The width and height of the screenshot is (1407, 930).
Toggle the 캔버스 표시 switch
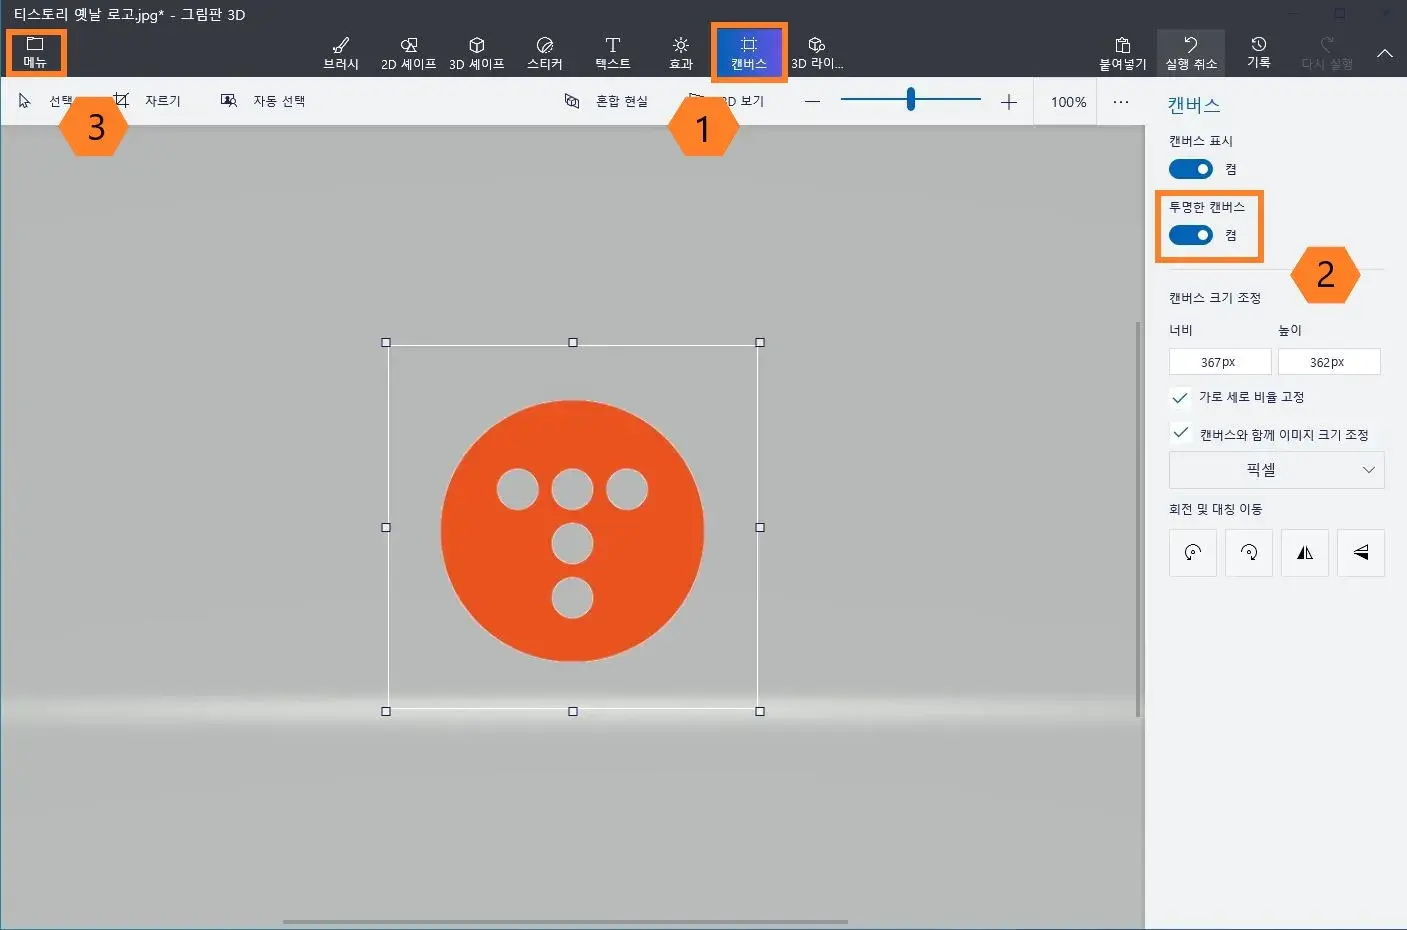tap(1191, 169)
